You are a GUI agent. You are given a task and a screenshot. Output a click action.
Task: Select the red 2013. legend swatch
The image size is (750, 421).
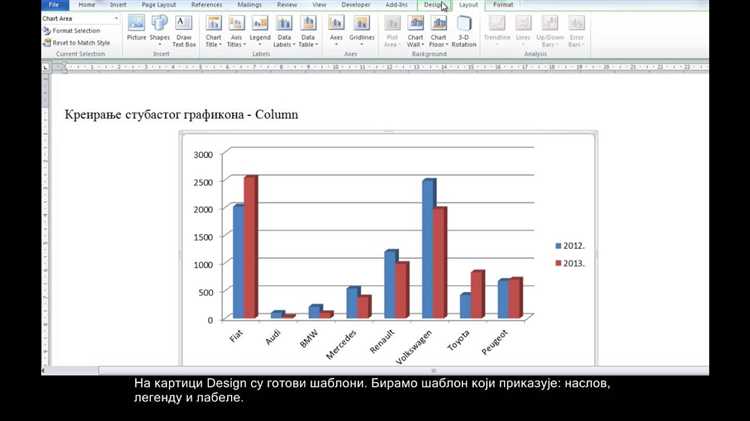(x=558, y=263)
